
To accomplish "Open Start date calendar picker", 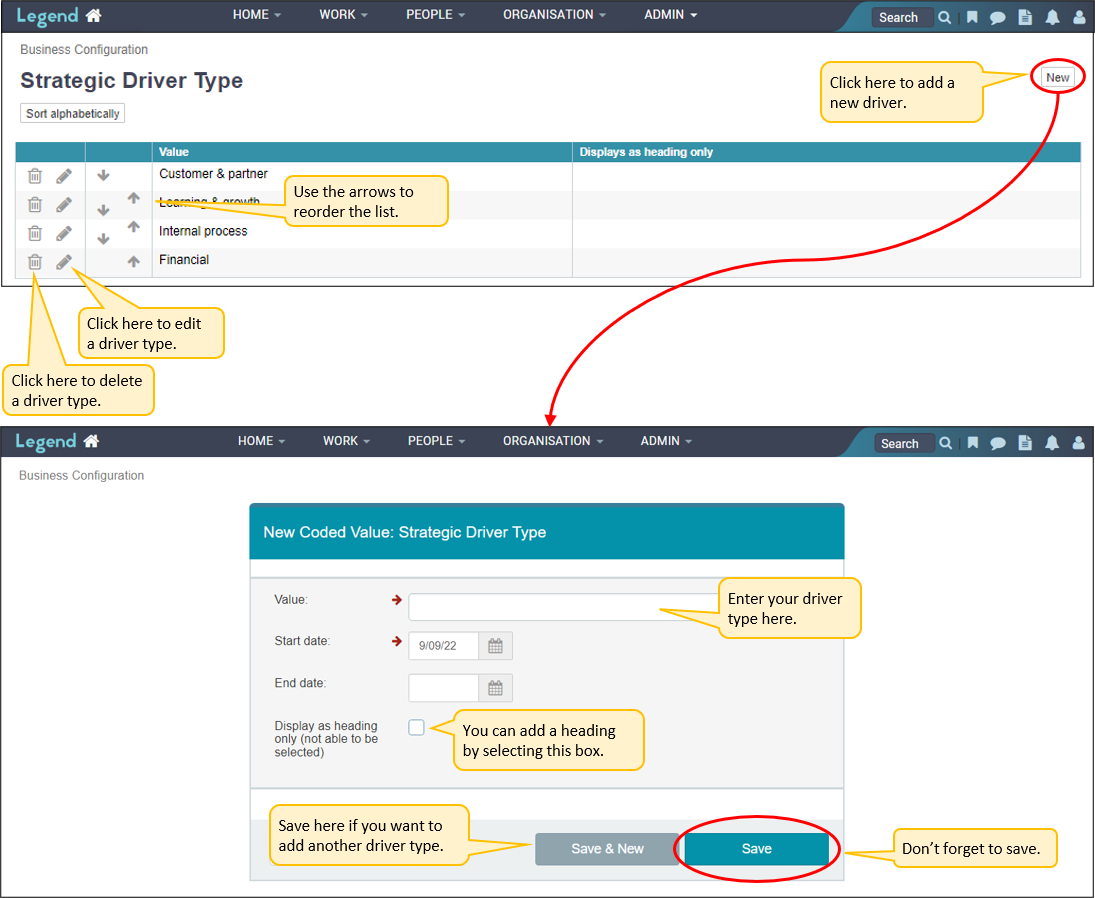I will pyautogui.click(x=495, y=646).
